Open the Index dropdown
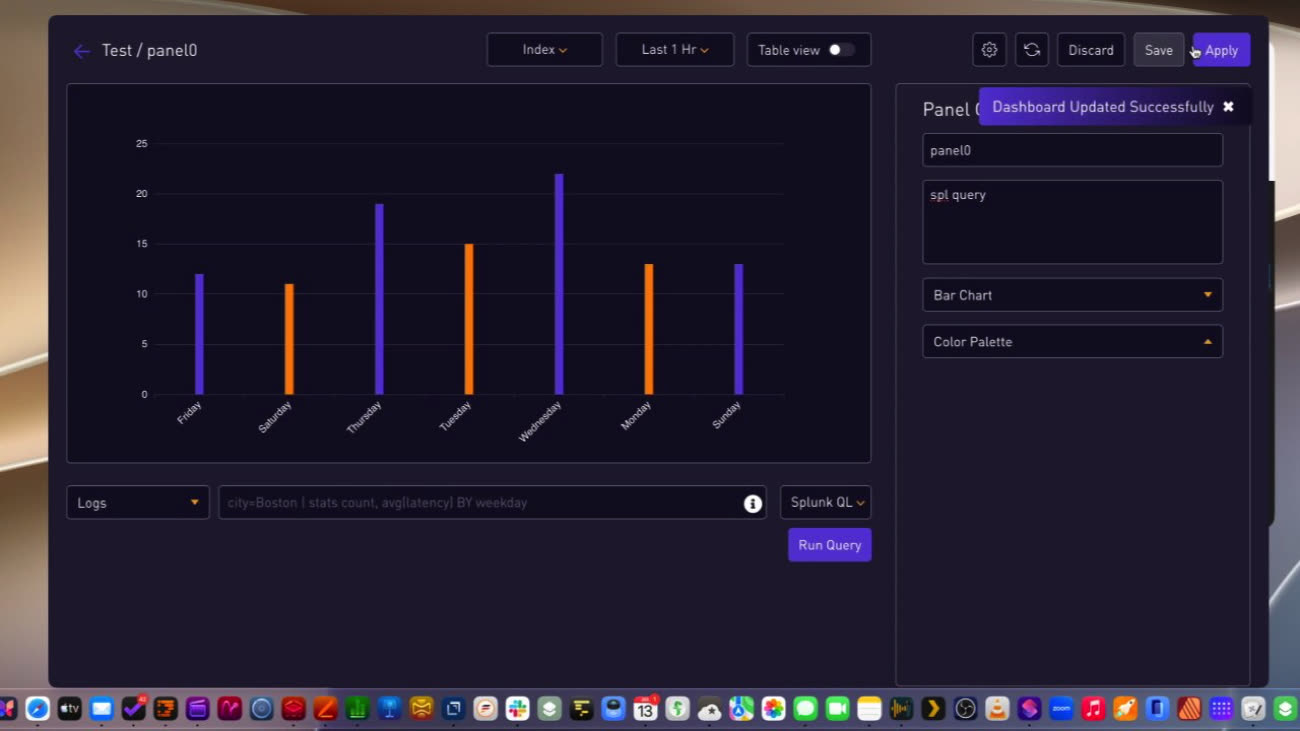This screenshot has width=1300, height=731. [x=545, y=50]
